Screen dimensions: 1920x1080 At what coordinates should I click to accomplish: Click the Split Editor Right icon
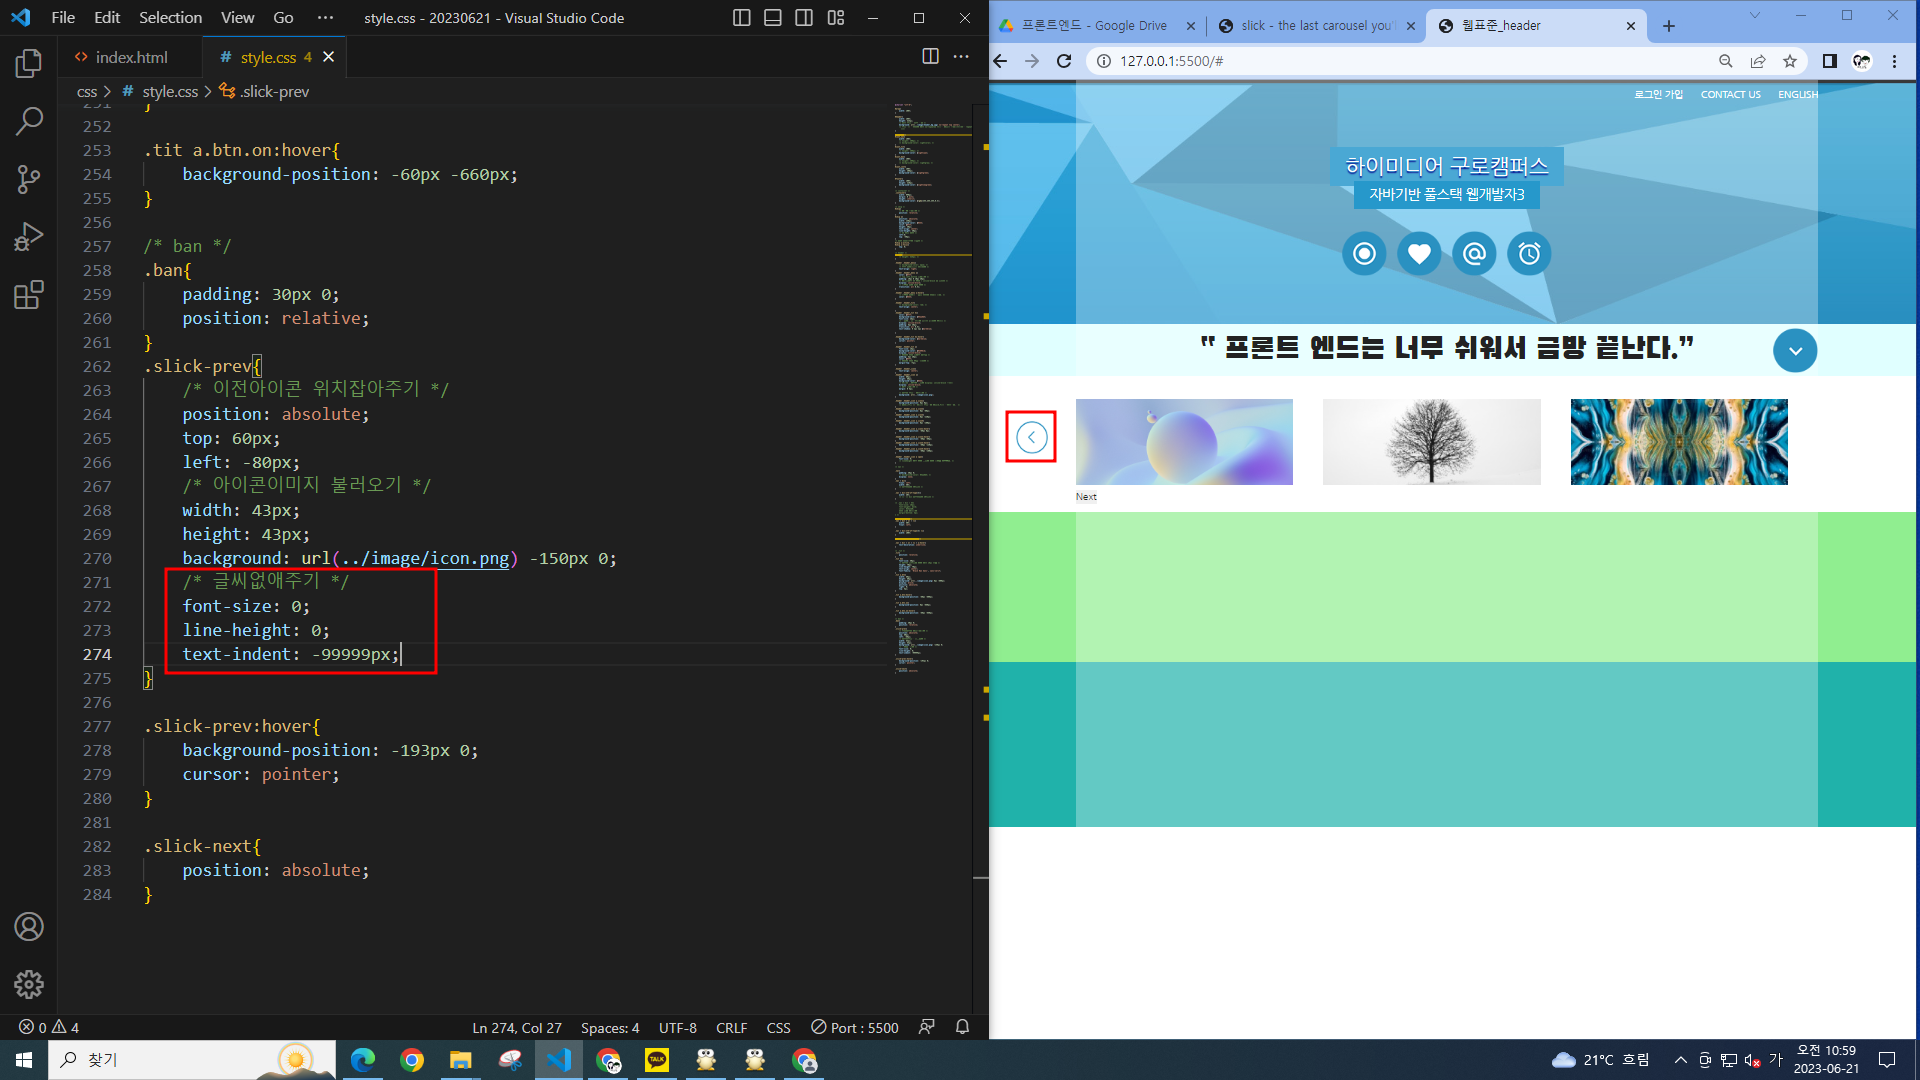[930, 57]
